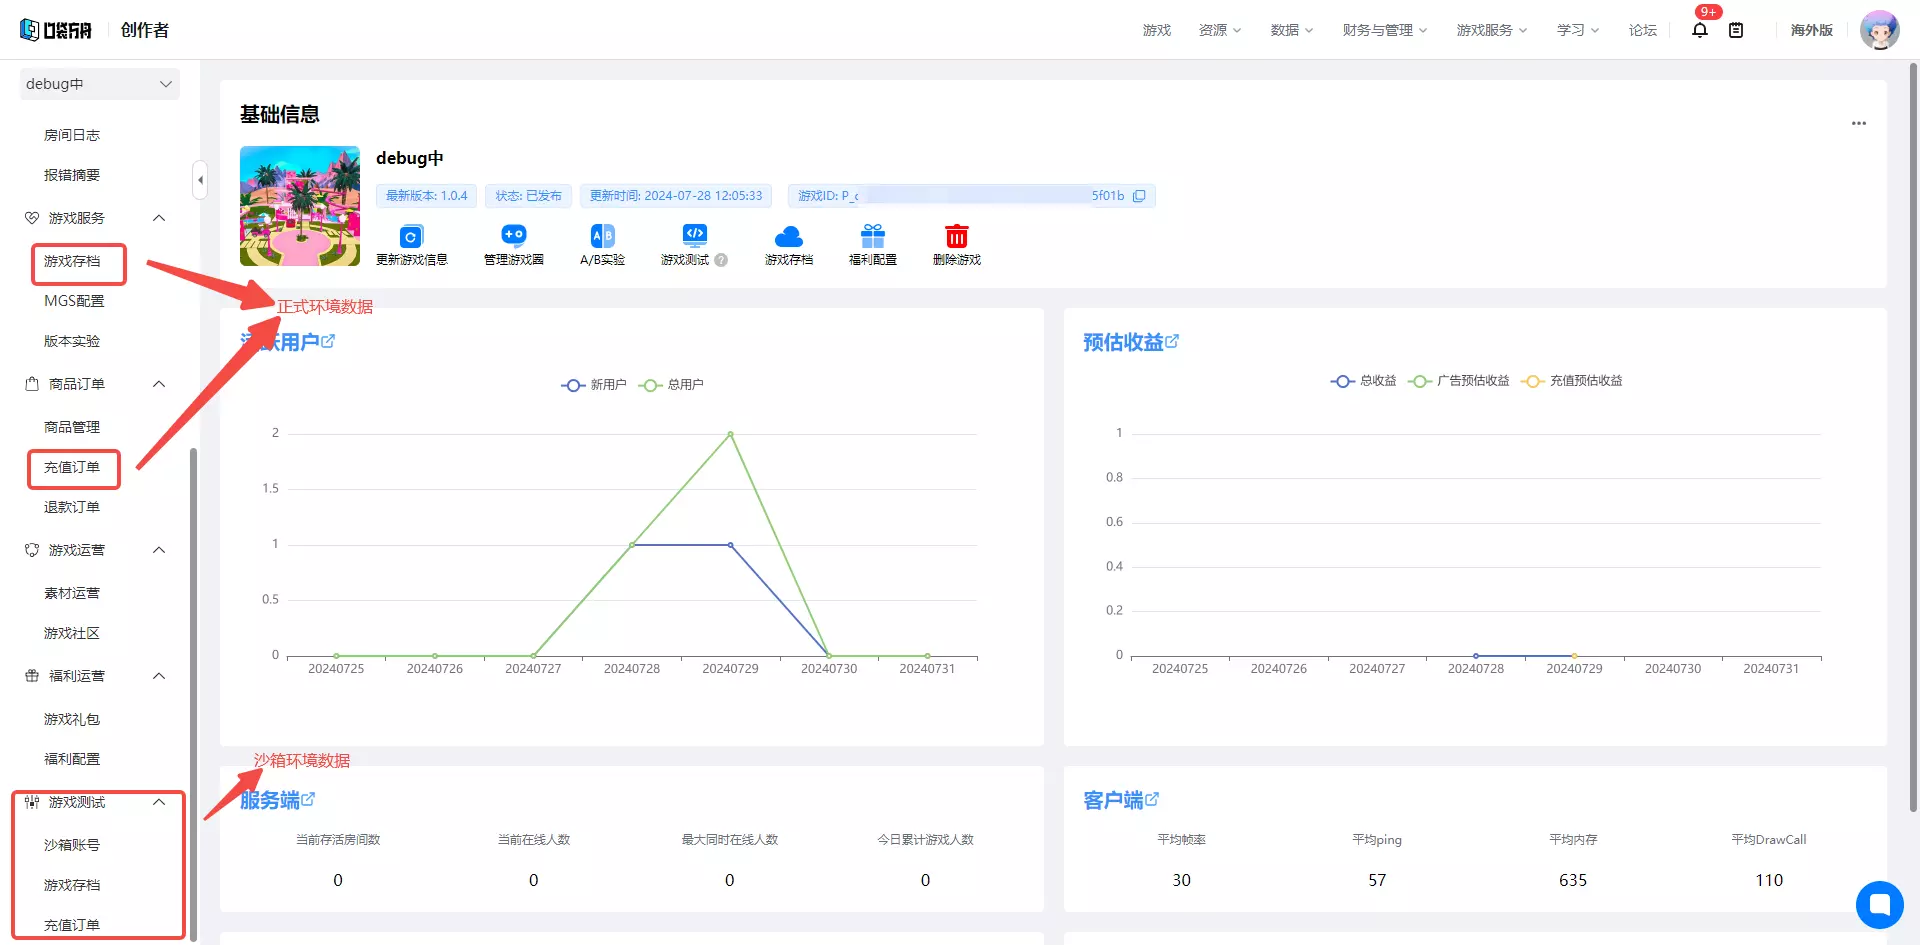Toggle the 总用户 legend series

point(672,385)
